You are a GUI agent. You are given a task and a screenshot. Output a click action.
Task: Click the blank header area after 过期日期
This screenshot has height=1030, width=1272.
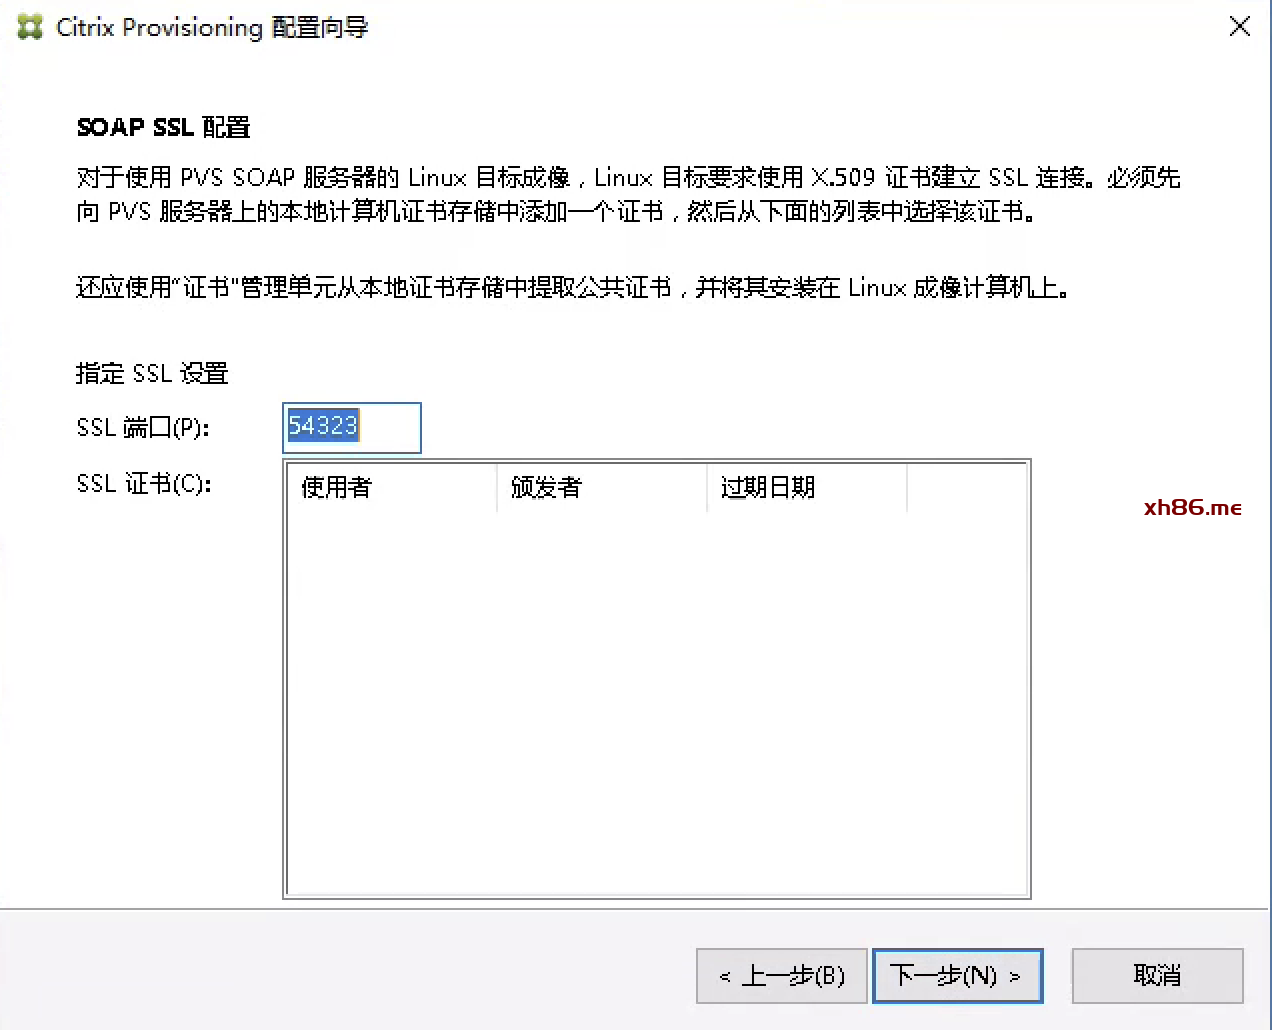point(965,487)
